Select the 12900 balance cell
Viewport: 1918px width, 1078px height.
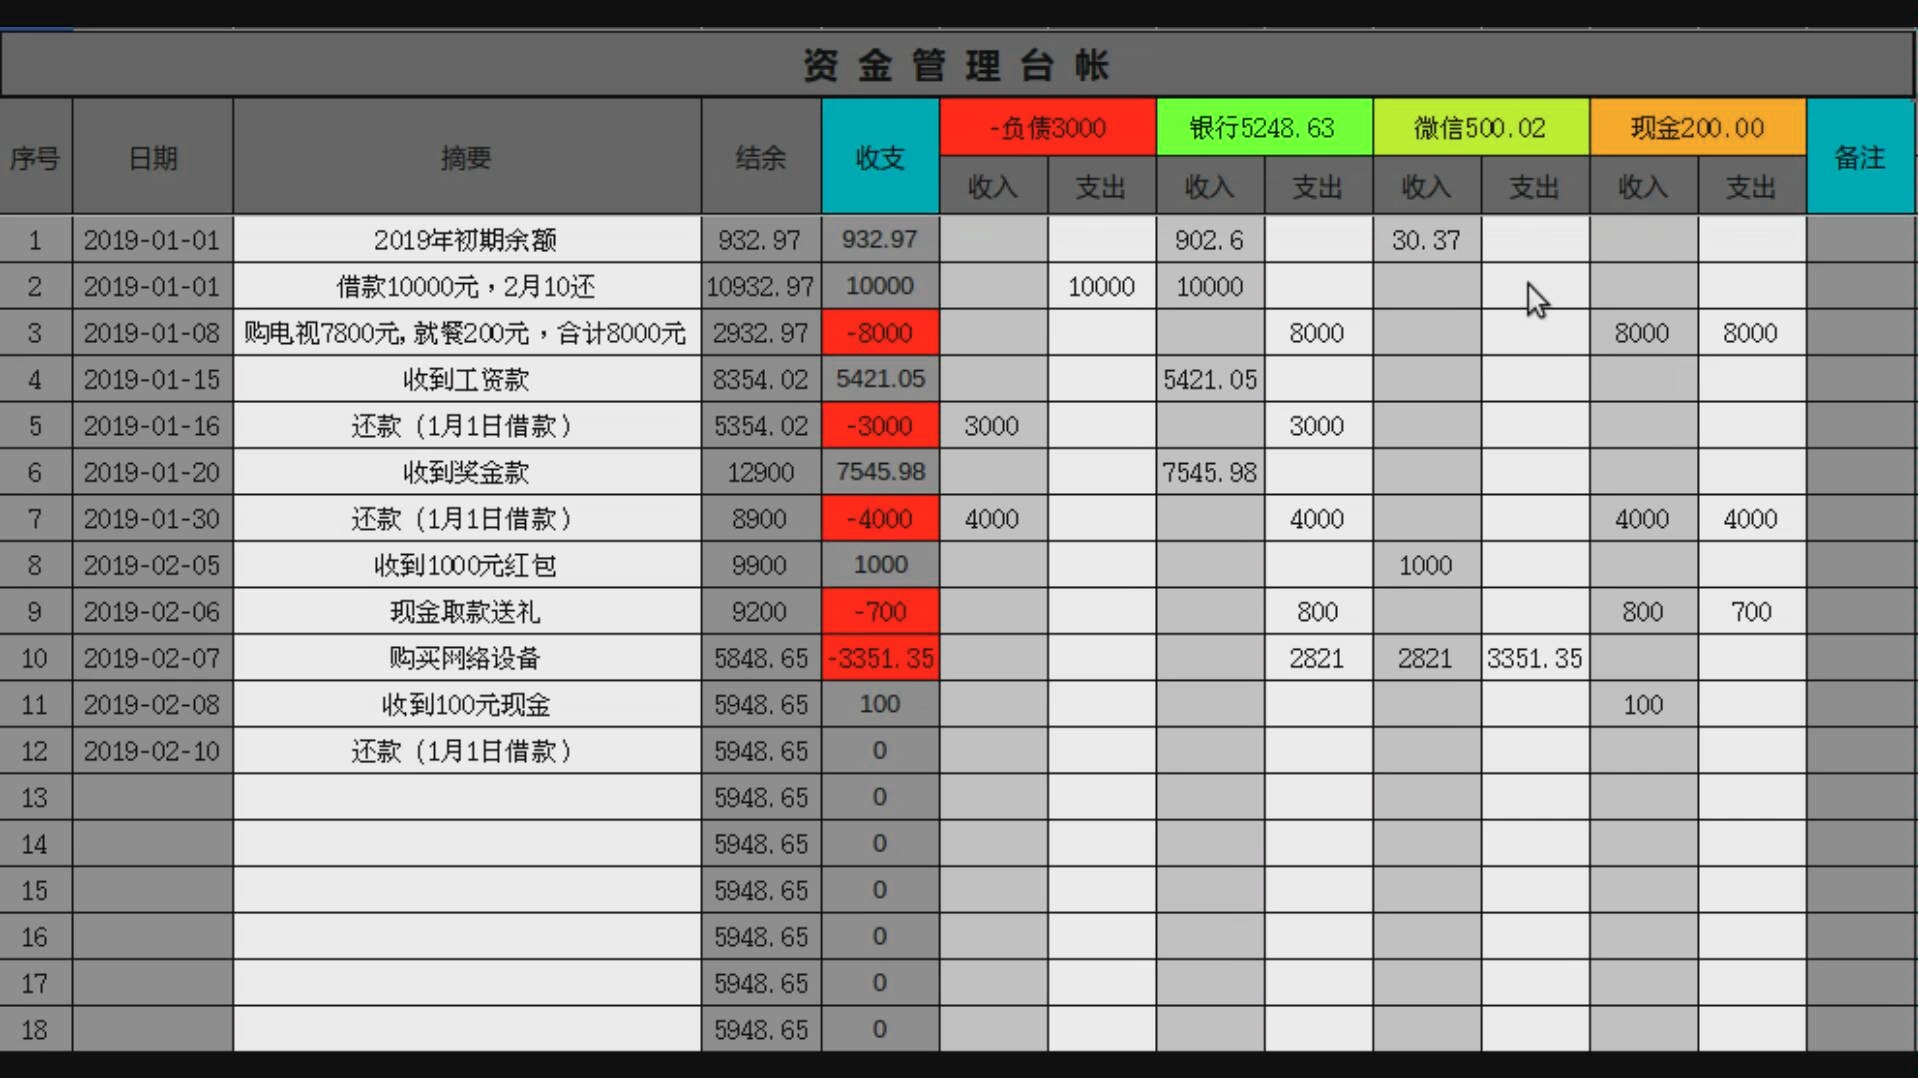761,472
